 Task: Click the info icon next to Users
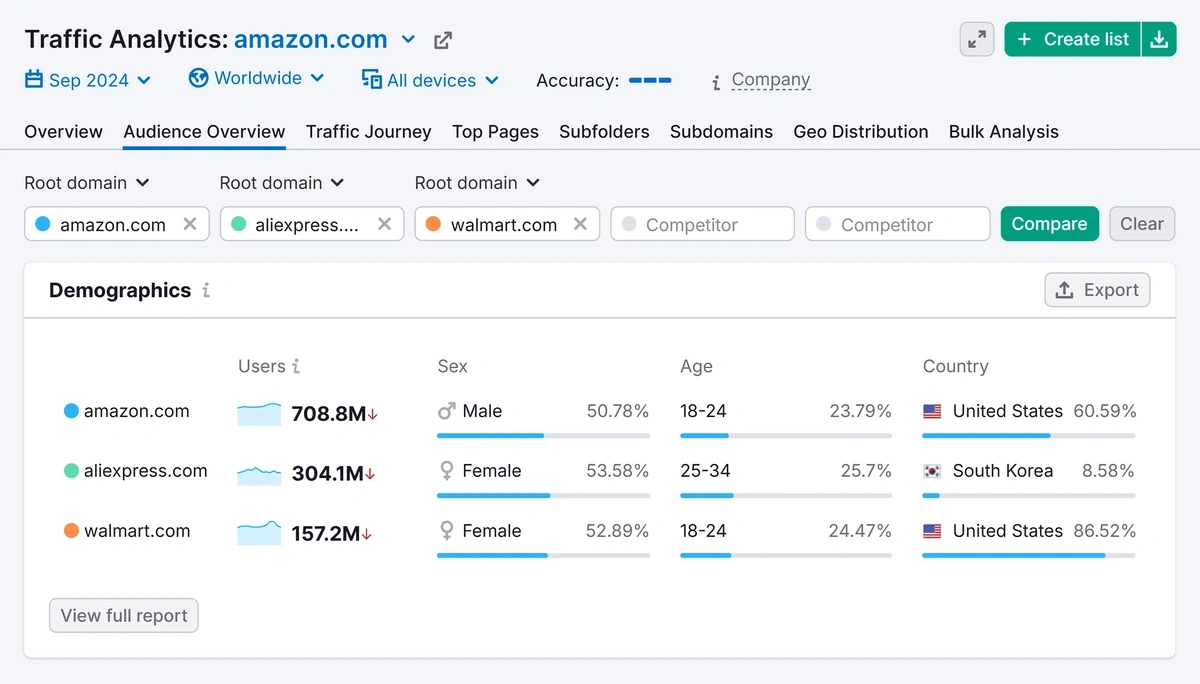click(296, 366)
